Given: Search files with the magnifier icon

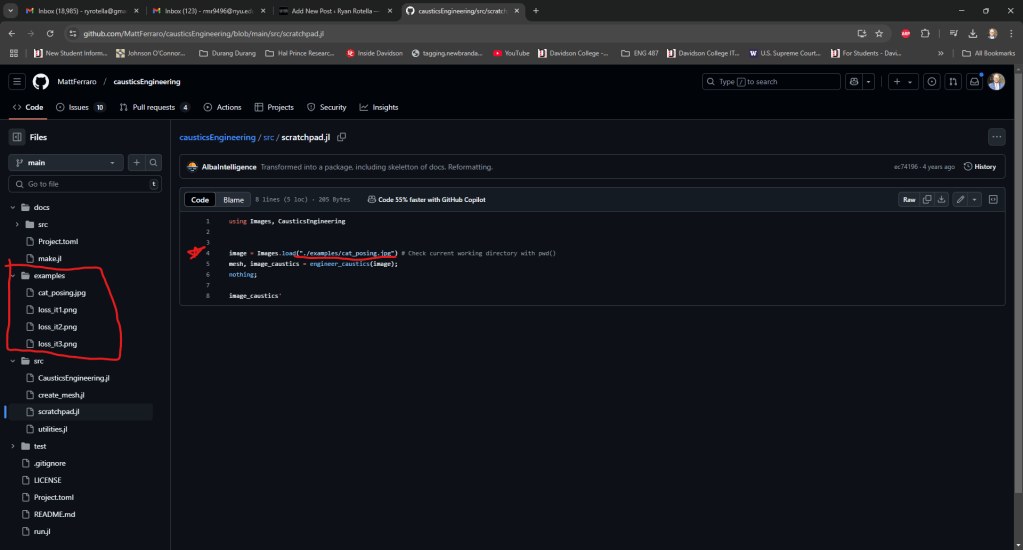Looking at the screenshot, I should [154, 162].
